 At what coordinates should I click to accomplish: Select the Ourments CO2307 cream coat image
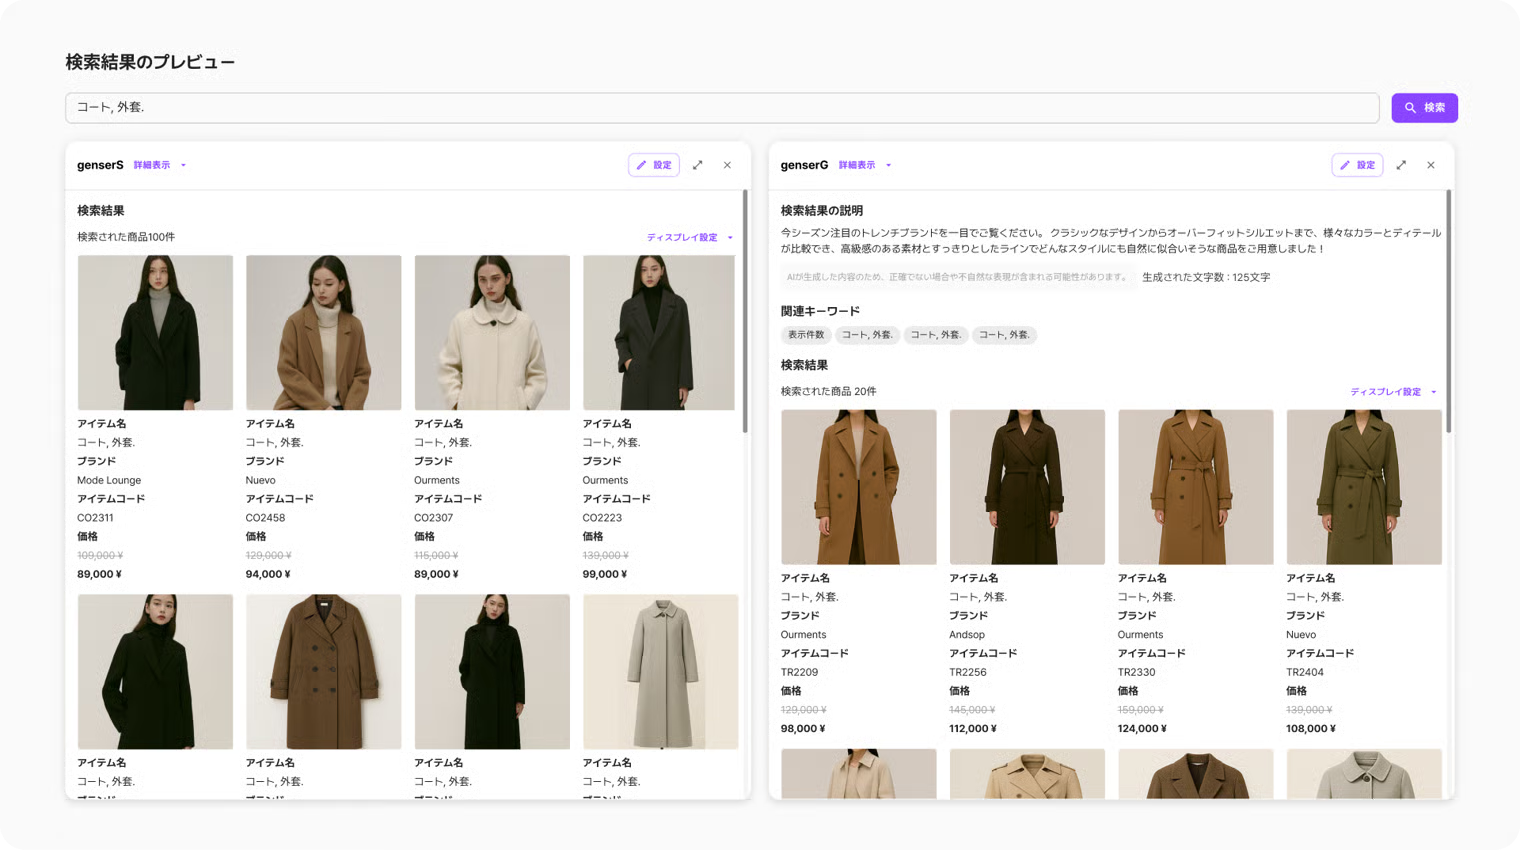point(492,332)
